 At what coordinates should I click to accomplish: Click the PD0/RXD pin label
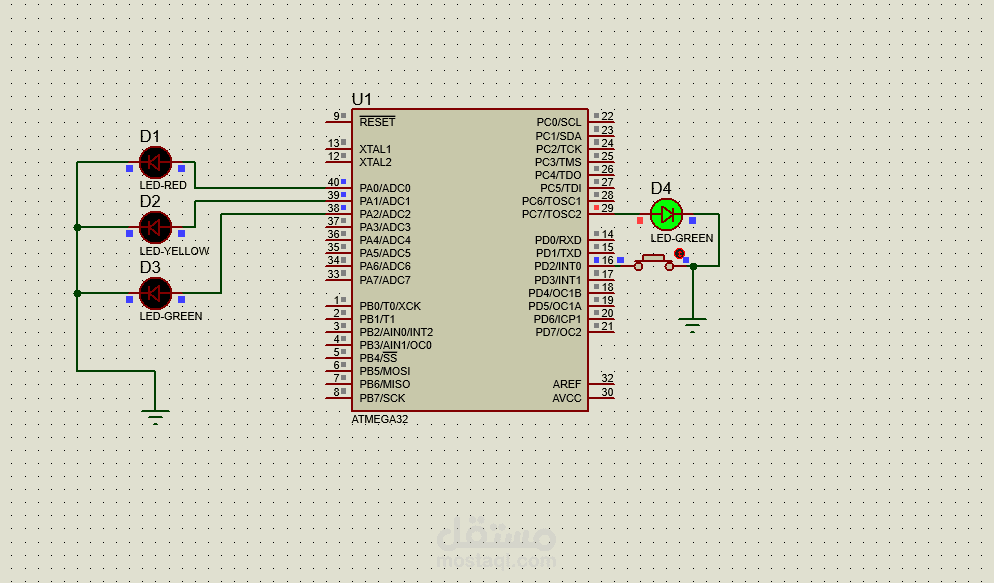pos(558,240)
